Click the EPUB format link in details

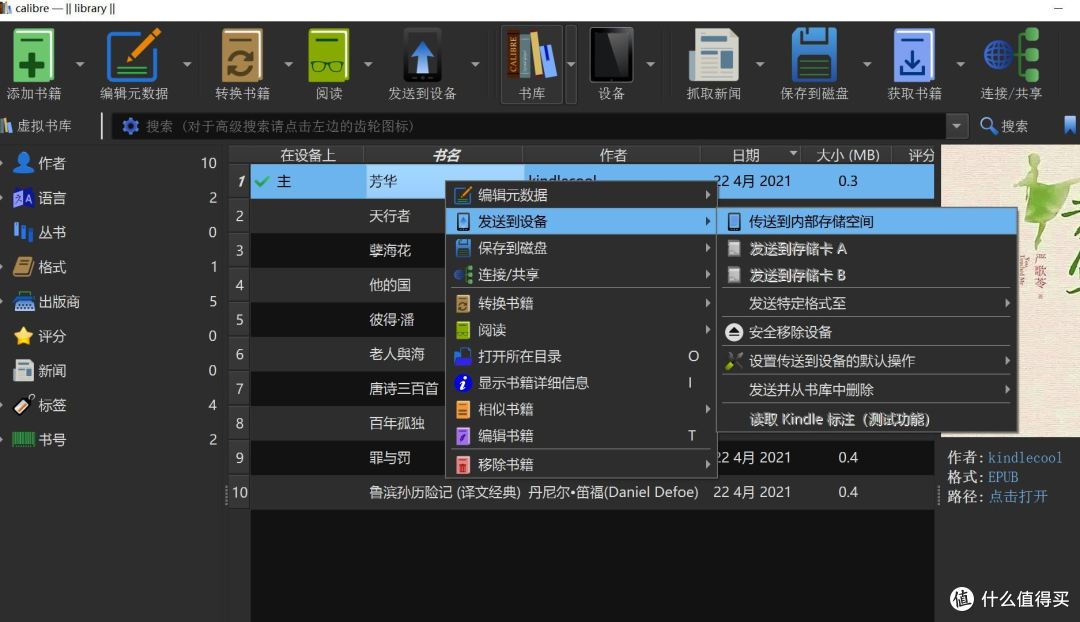point(1003,477)
